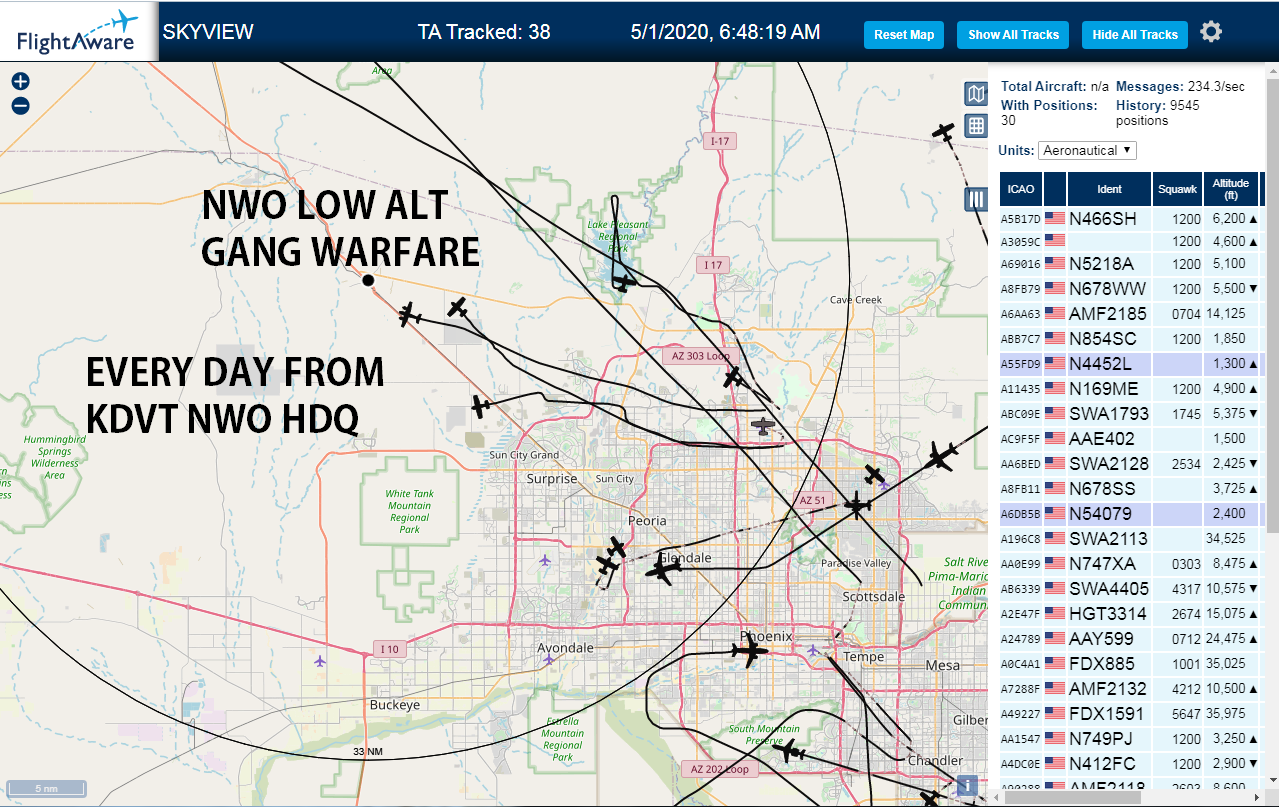Toggle the grid overlay icon

click(976, 126)
